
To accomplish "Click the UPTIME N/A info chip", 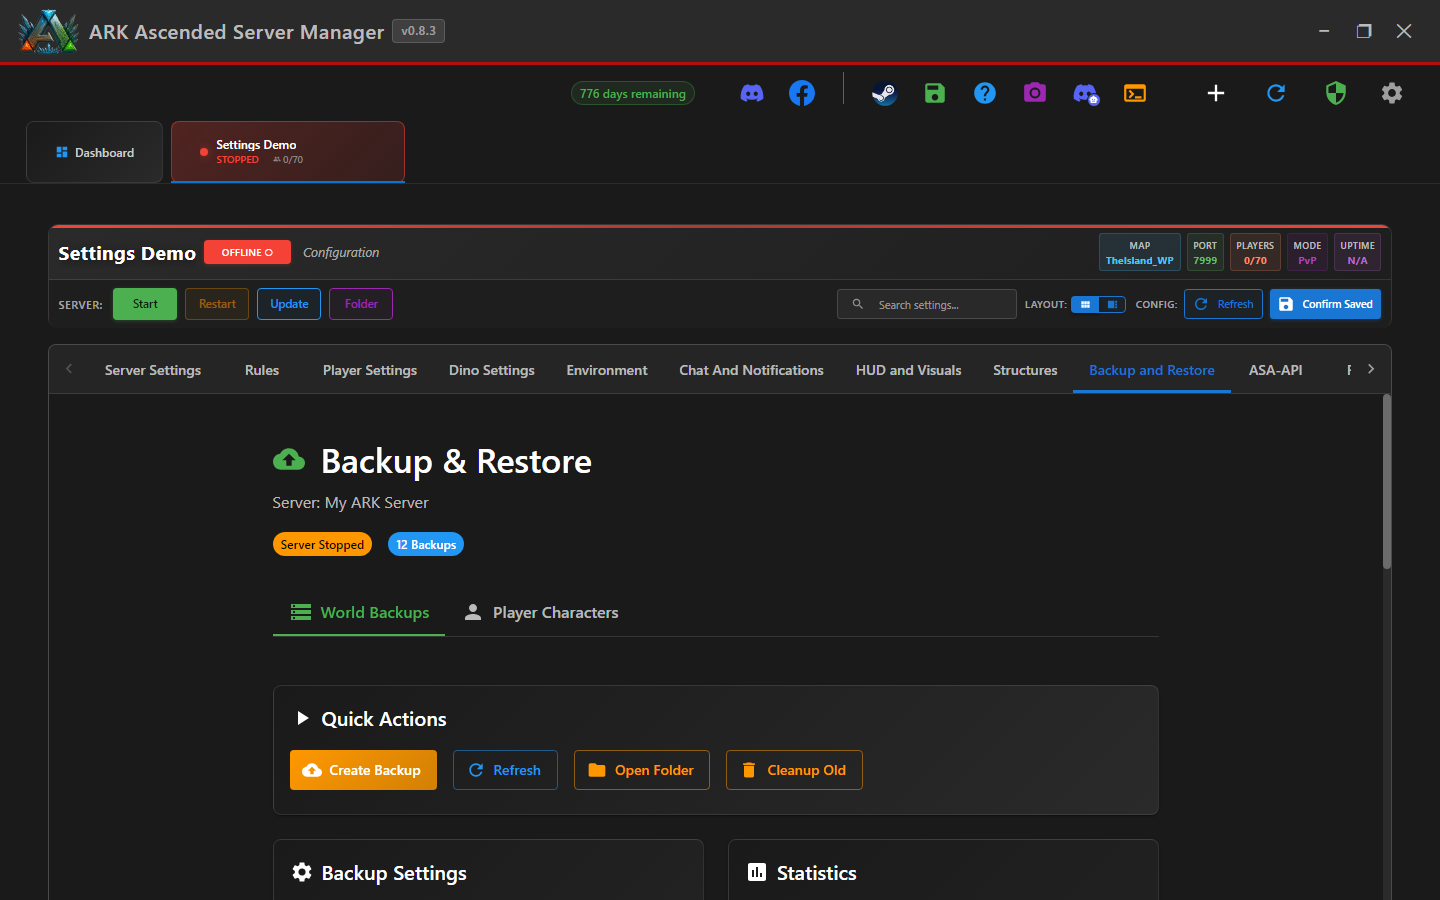I will tap(1357, 252).
